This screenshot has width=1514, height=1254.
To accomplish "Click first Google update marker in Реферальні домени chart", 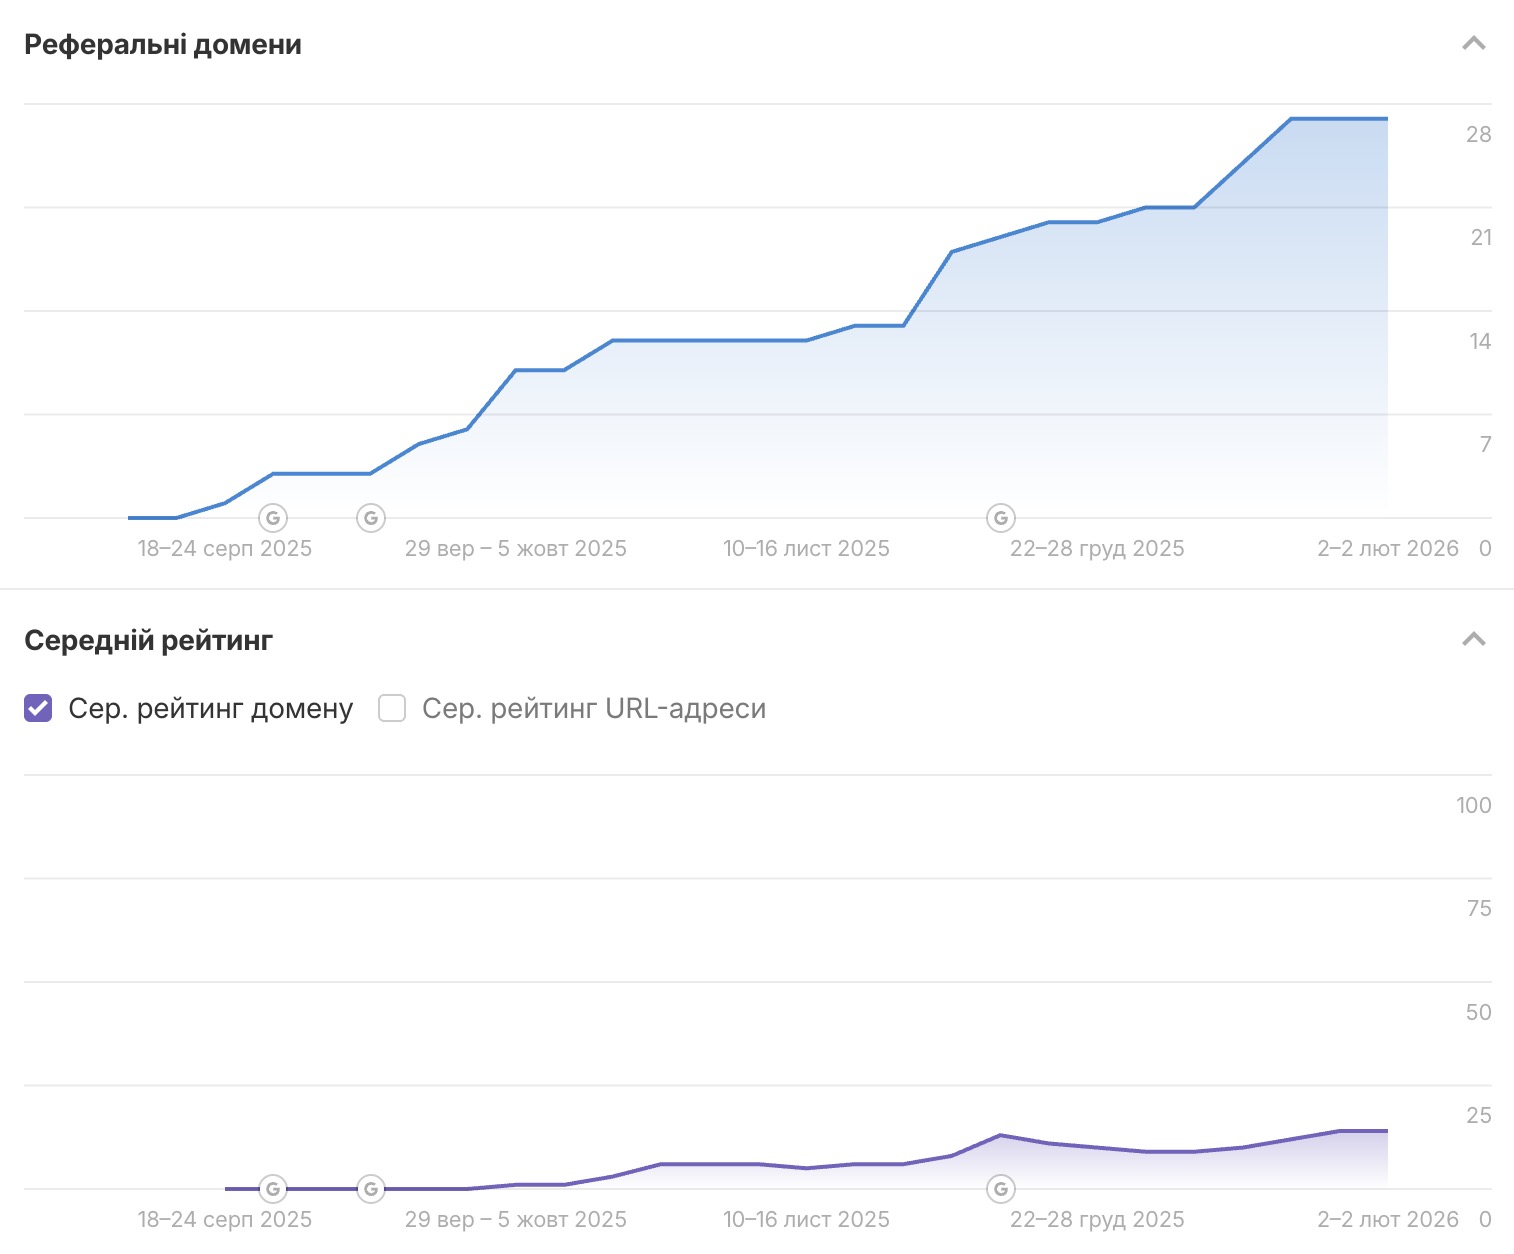I will pyautogui.click(x=273, y=518).
